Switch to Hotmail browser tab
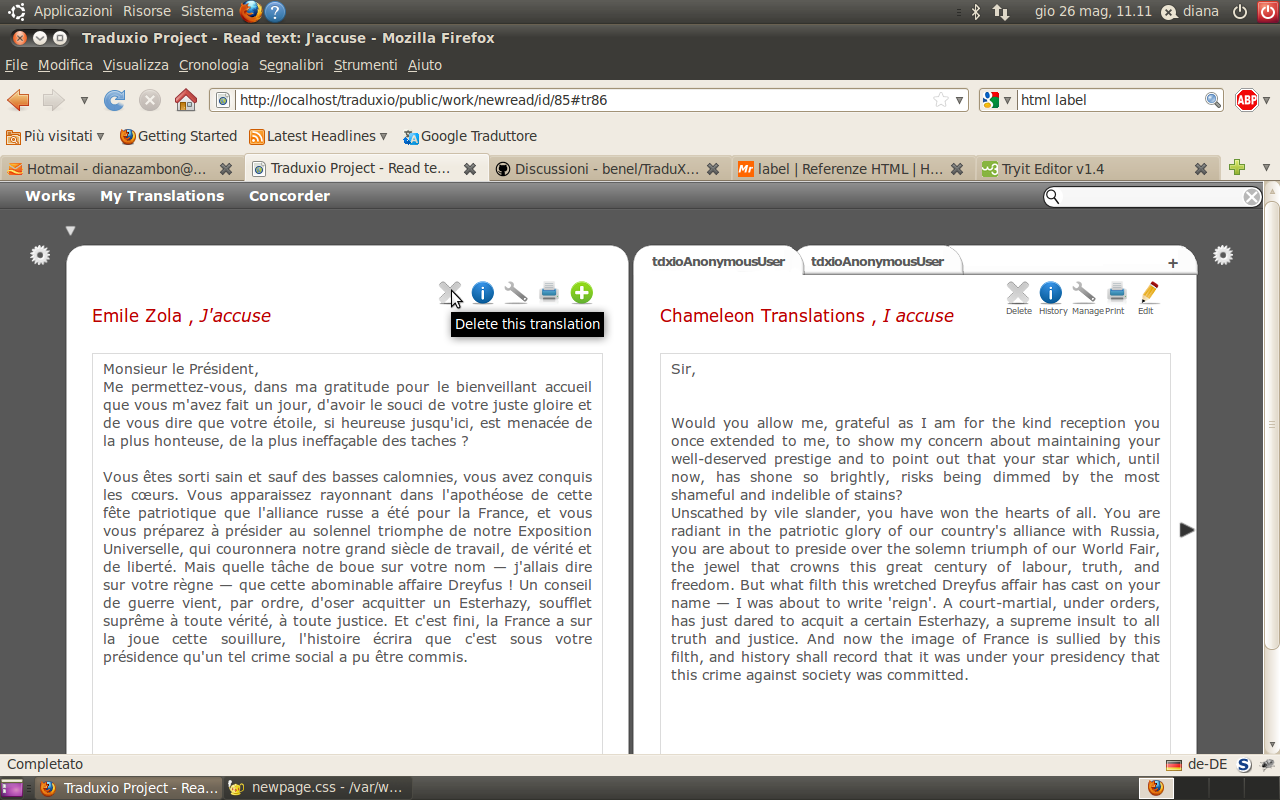This screenshot has width=1280, height=800. click(120, 168)
